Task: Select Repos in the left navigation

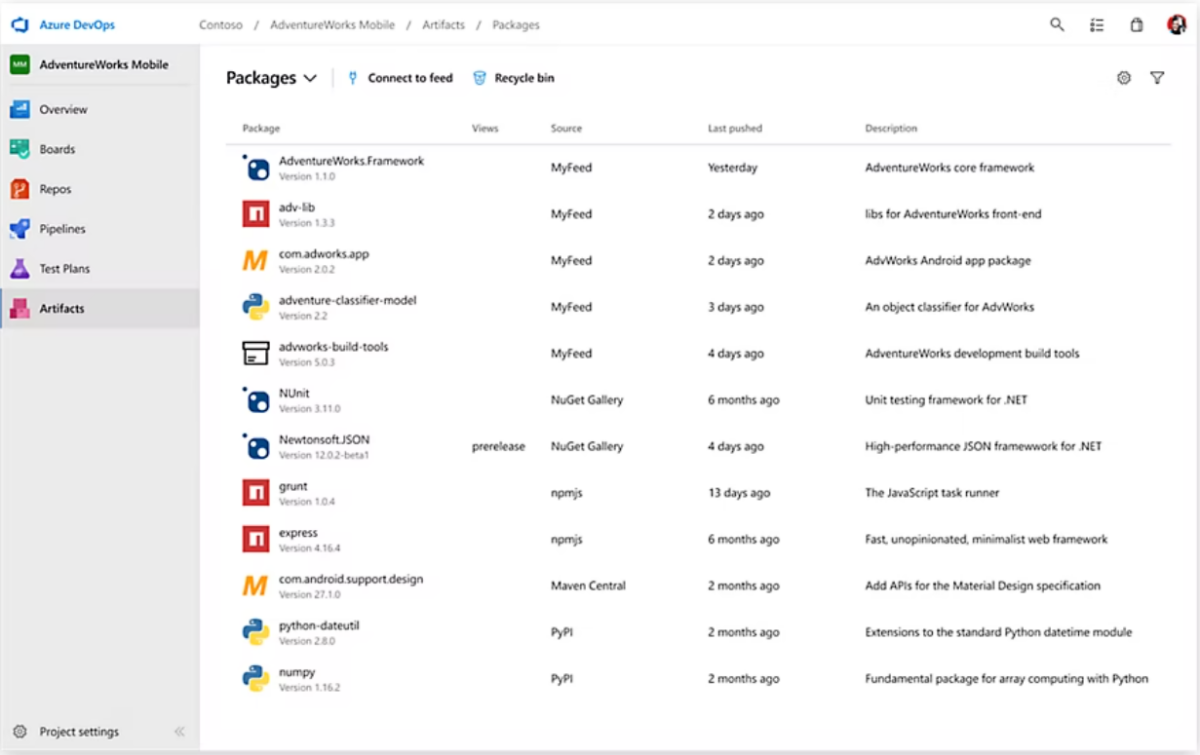Action: tap(56, 188)
